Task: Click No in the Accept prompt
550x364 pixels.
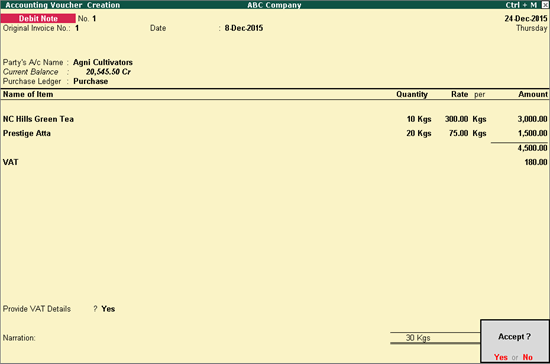Action: (528, 357)
